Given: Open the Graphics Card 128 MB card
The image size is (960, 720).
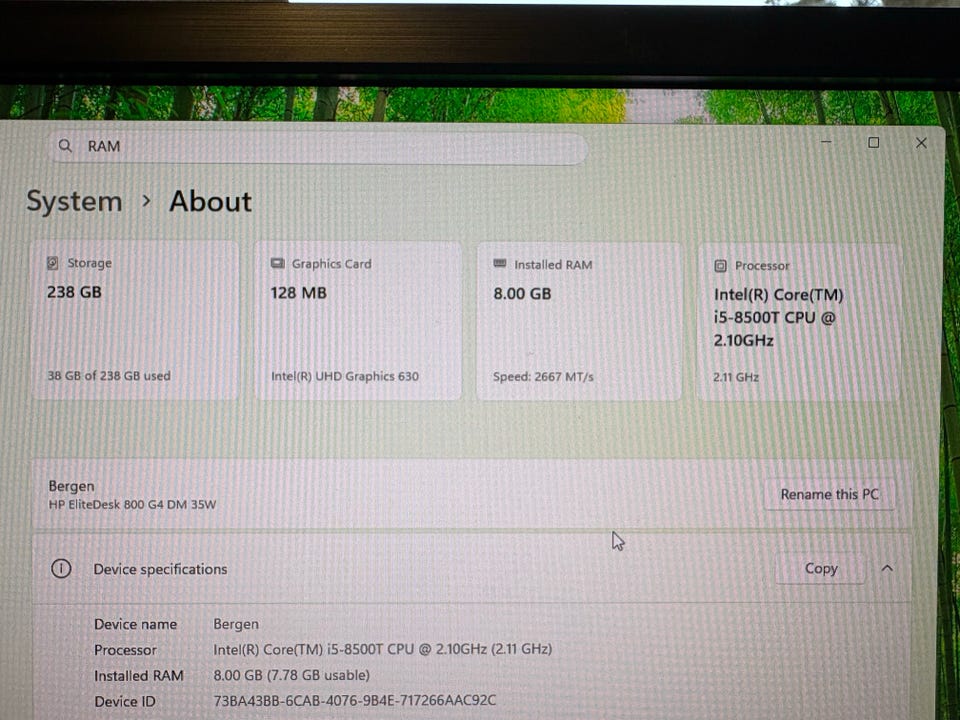Looking at the screenshot, I should (x=358, y=321).
